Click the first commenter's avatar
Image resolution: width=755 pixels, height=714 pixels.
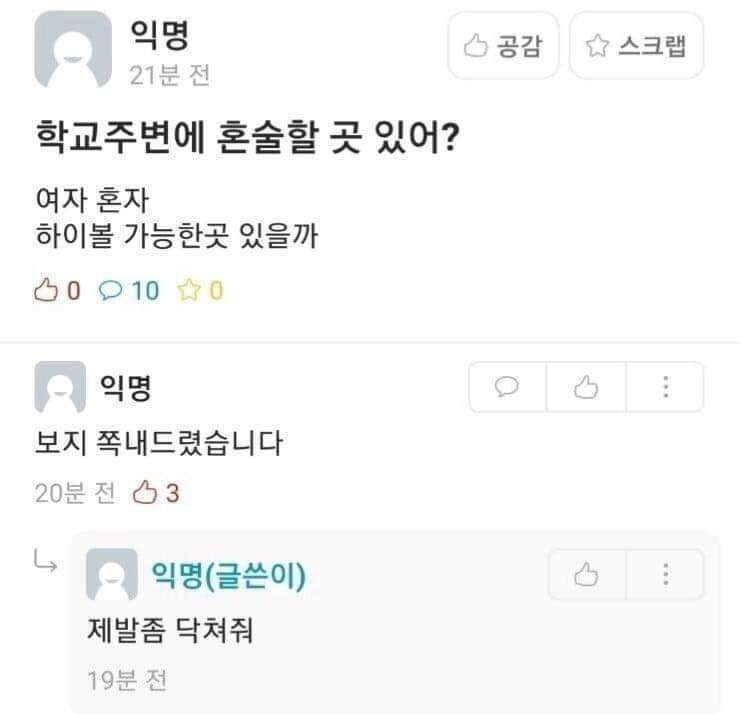(x=60, y=387)
